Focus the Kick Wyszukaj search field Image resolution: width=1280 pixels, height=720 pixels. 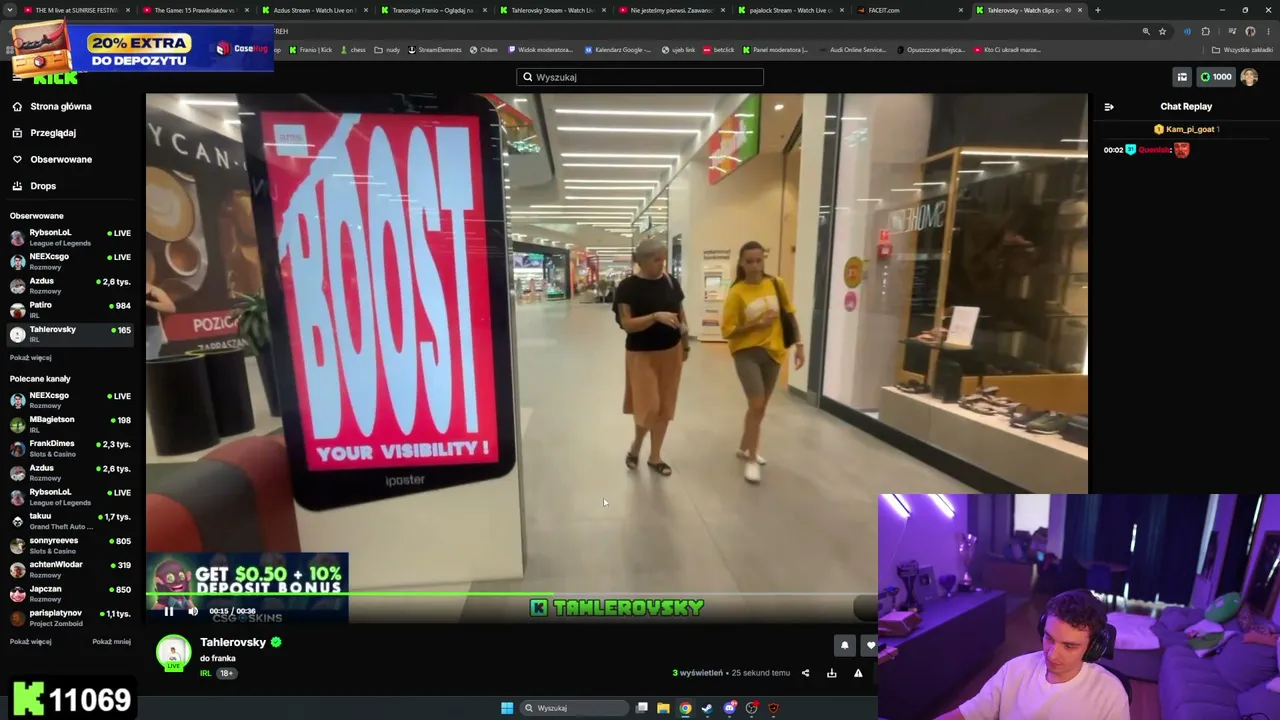tap(640, 77)
